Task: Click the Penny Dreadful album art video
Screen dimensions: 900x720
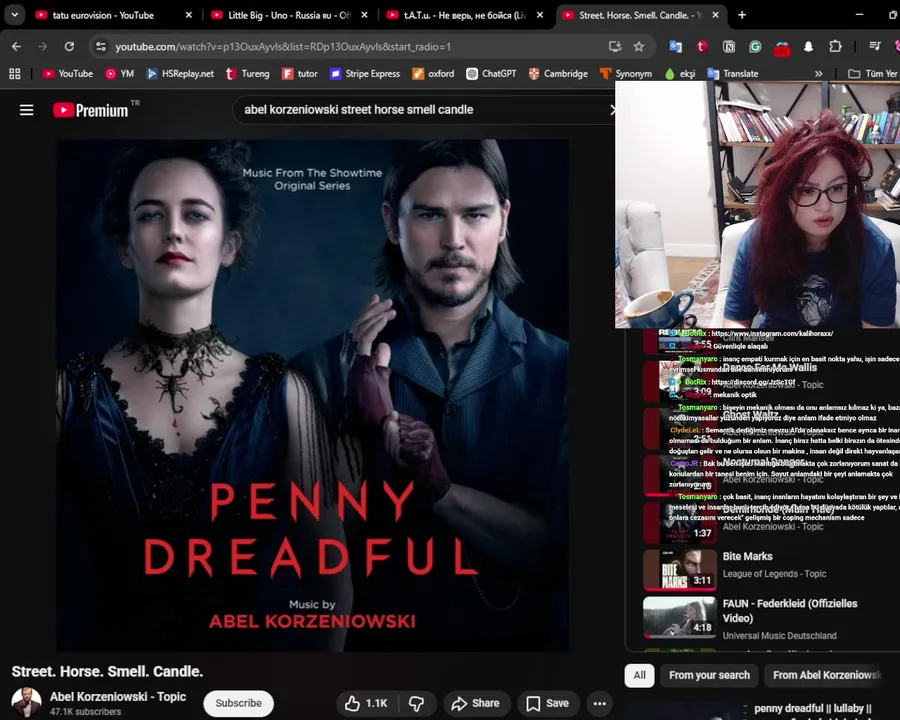Action: [x=312, y=395]
